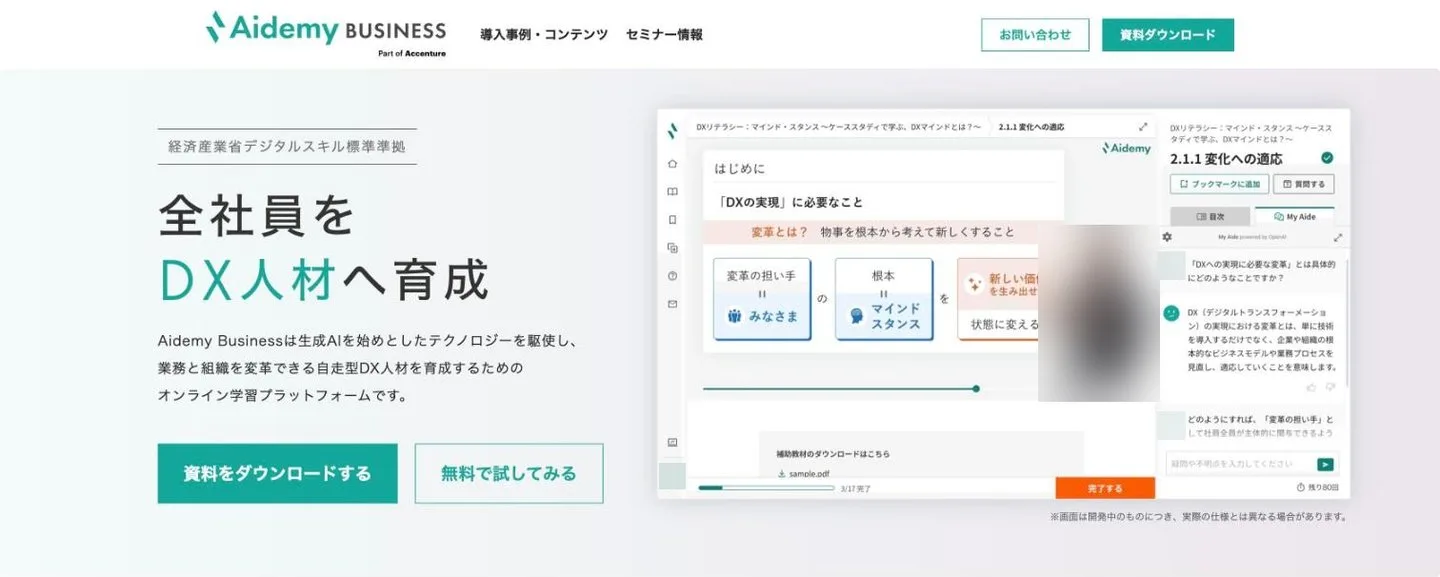
Task: Switch to the 目次 tab
Action: [x=1210, y=216]
